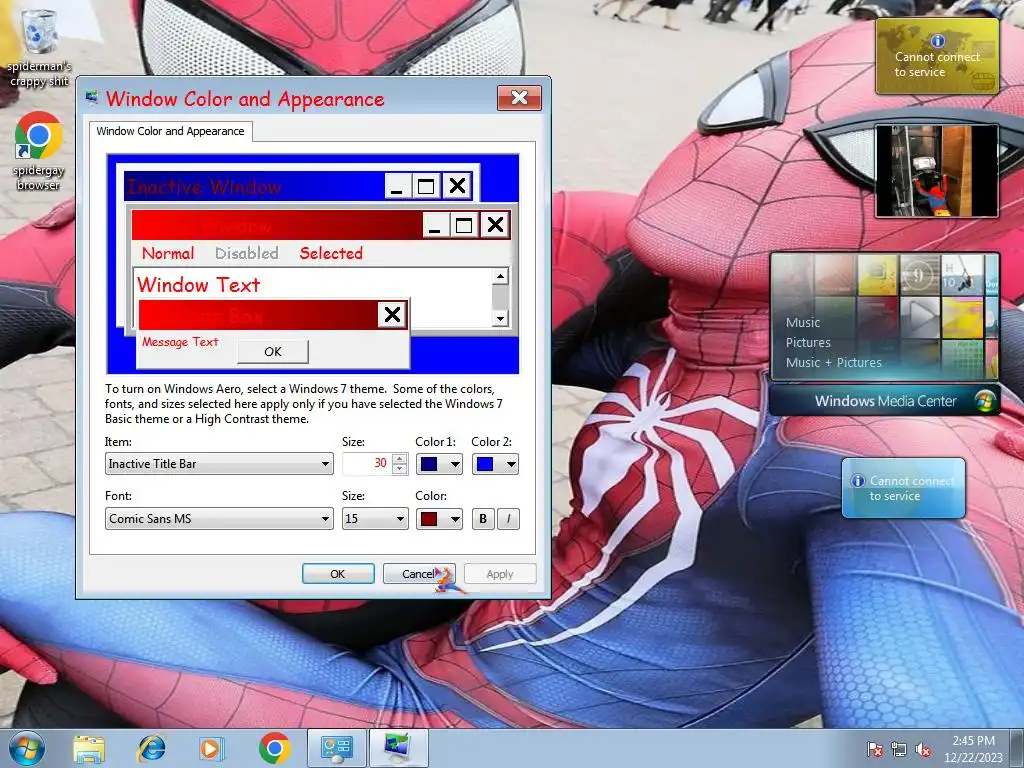Open the Windows Start menu orb
The width and height of the screenshot is (1024, 768).
(x=27, y=748)
